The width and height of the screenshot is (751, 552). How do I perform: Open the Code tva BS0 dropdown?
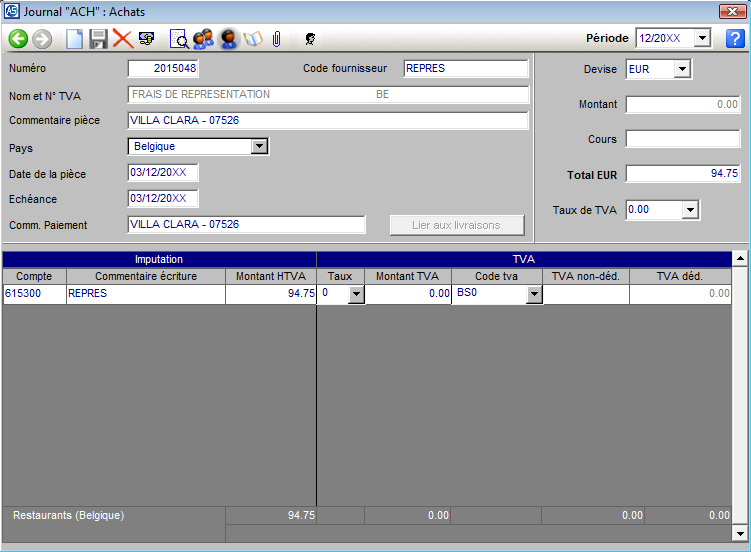click(534, 294)
